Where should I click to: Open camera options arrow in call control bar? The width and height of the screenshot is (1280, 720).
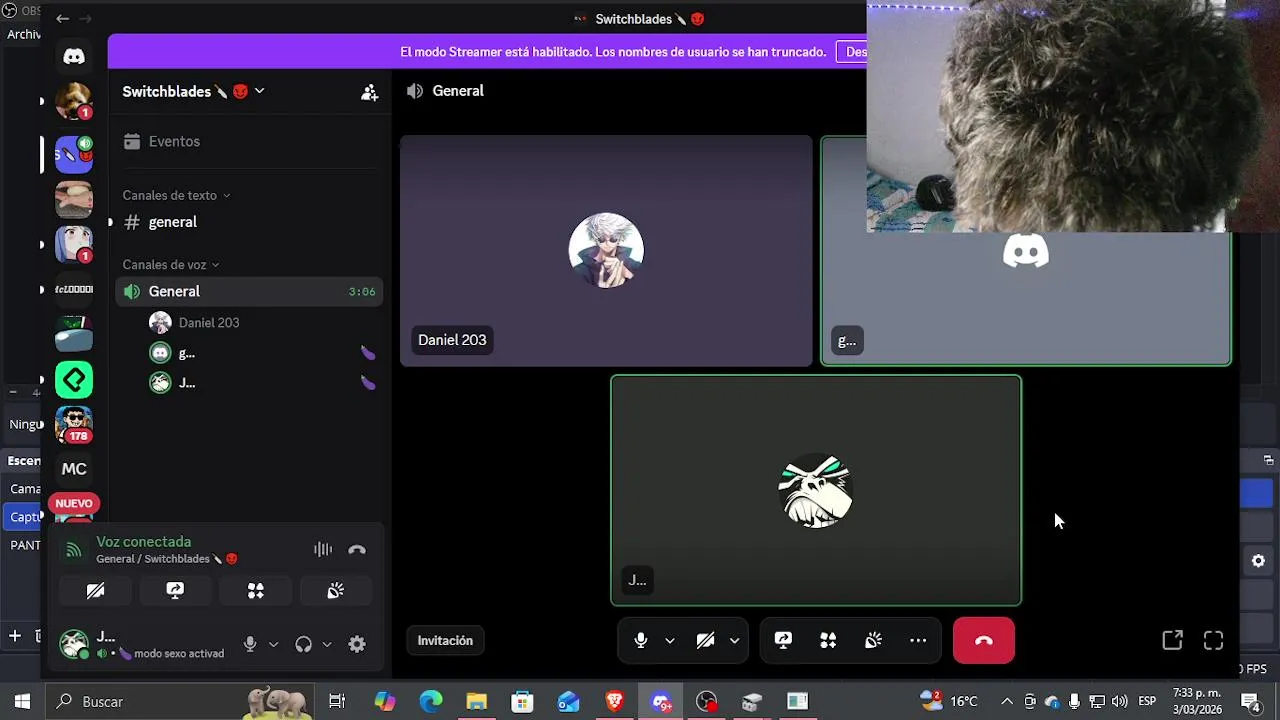pyautogui.click(x=734, y=641)
